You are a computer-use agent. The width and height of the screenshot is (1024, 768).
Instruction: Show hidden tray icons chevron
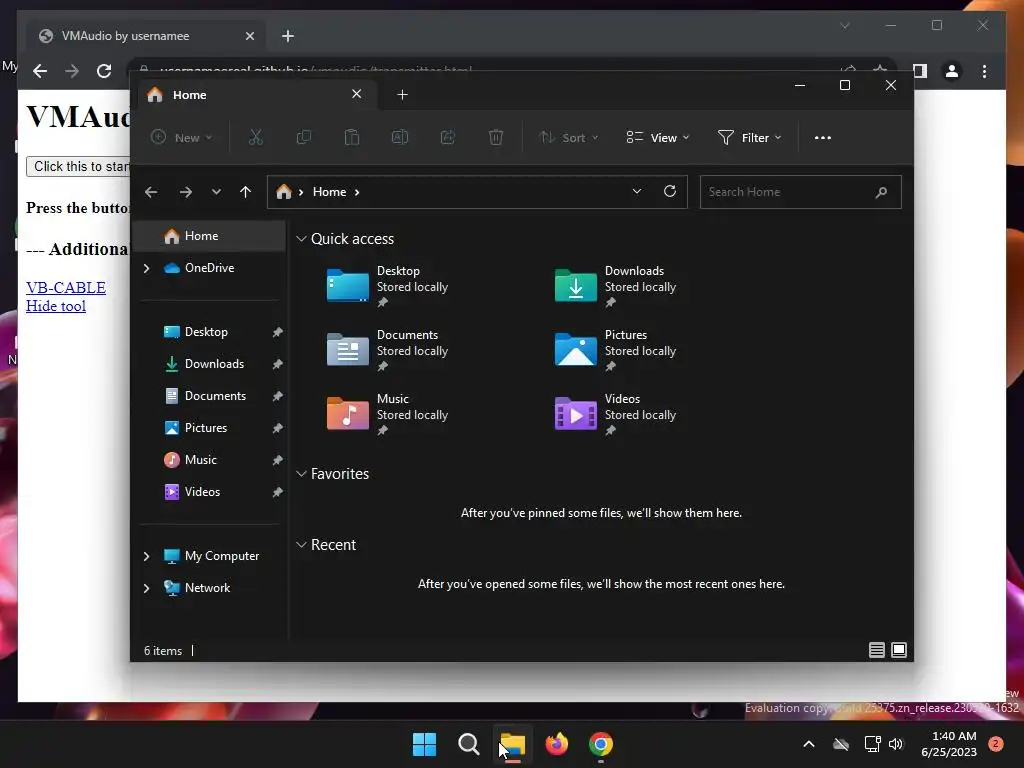(808, 744)
